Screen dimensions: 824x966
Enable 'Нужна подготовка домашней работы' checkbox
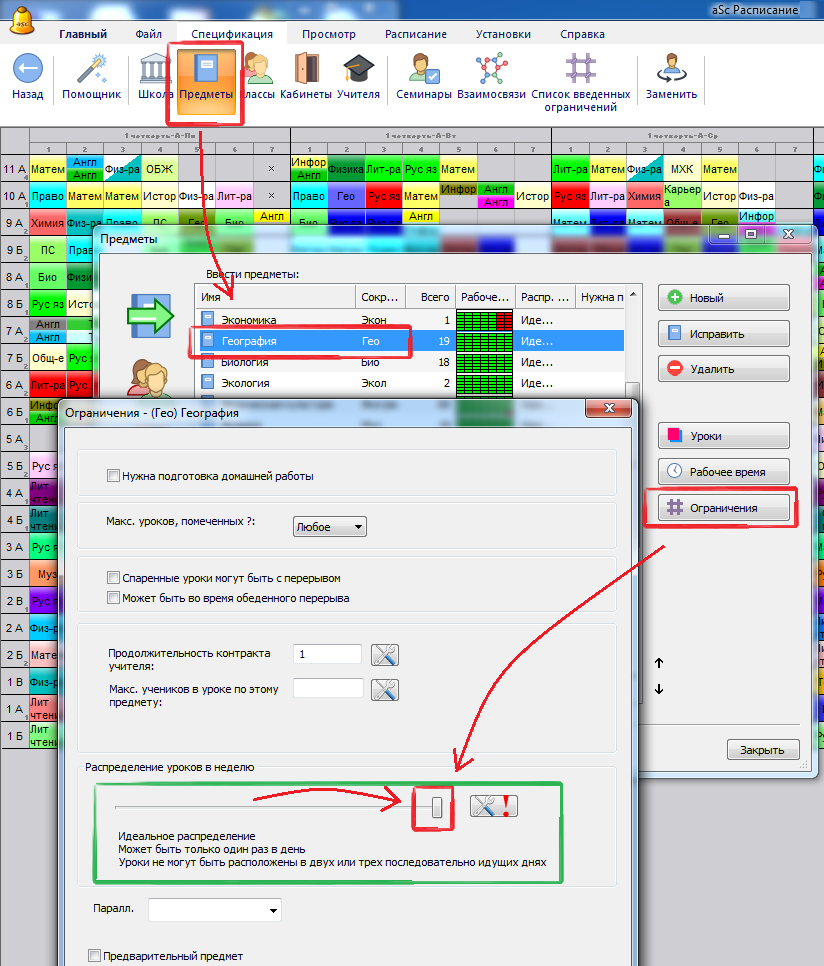pyautogui.click(x=114, y=476)
